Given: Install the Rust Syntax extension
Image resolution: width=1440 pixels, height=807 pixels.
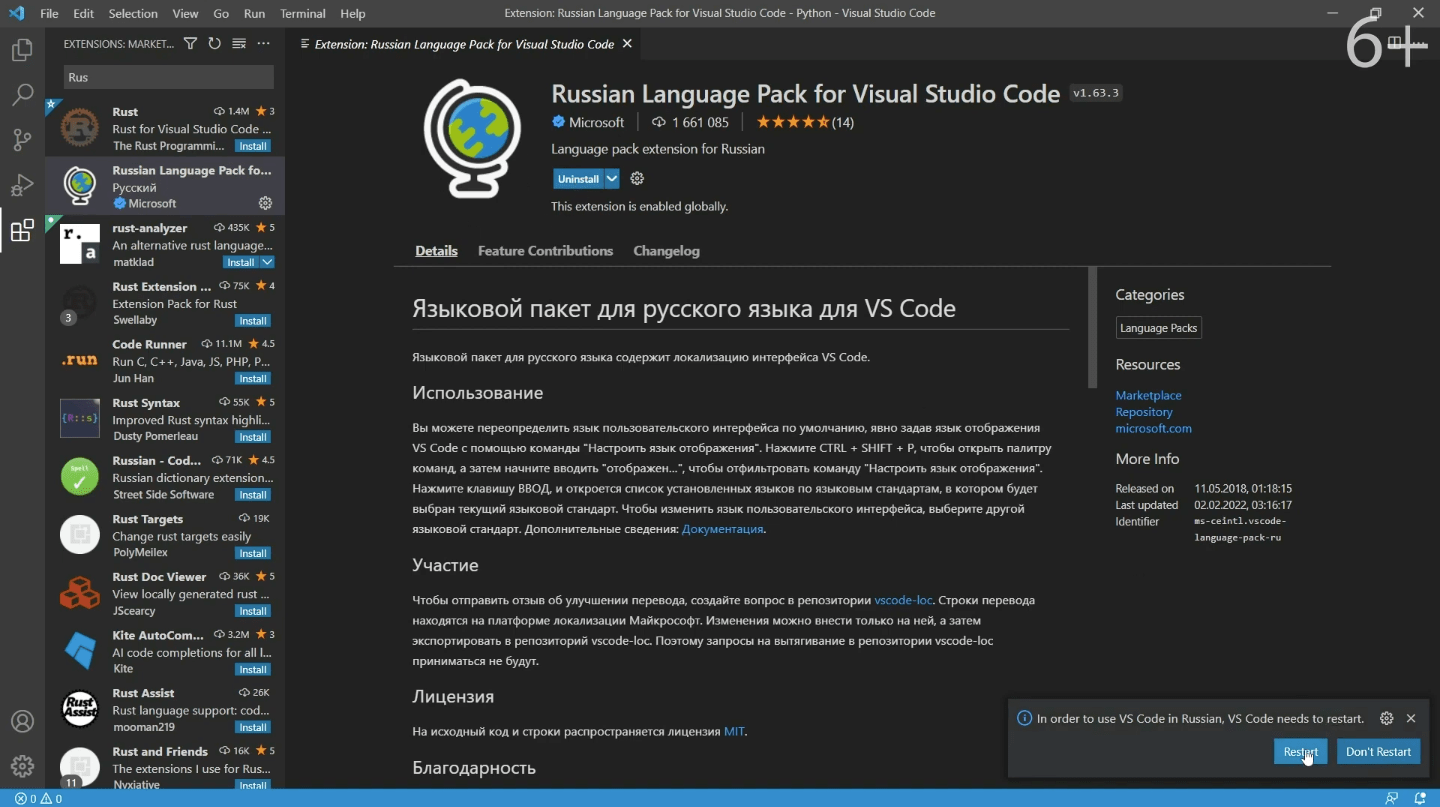Looking at the screenshot, I should pos(253,437).
